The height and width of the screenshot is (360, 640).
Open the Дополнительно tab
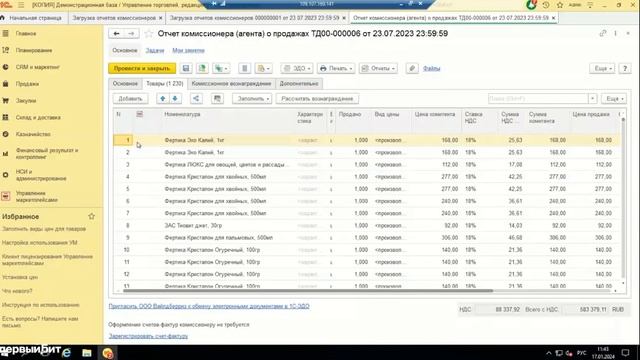click(x=299, y=84)
